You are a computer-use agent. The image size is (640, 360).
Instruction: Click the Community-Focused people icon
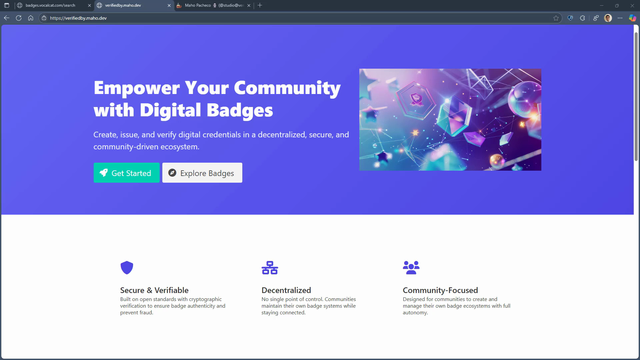pyautogui.click(x=411, y=268)
